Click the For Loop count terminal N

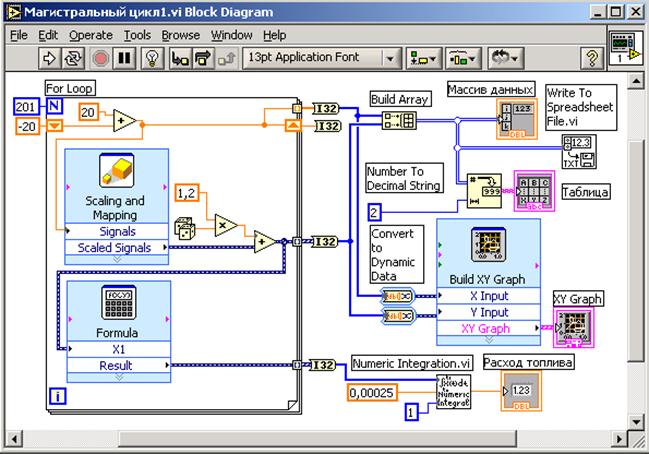pyautogui.click(x=54, y=106)
